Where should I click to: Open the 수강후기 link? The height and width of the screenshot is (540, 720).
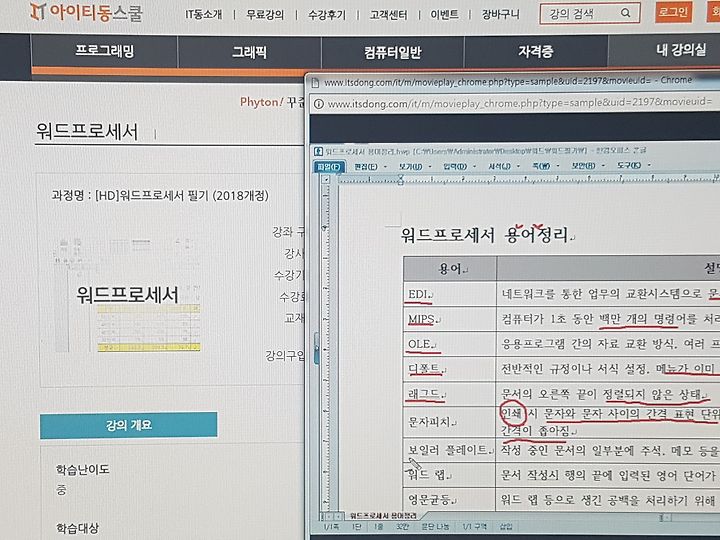pos(326,15)
